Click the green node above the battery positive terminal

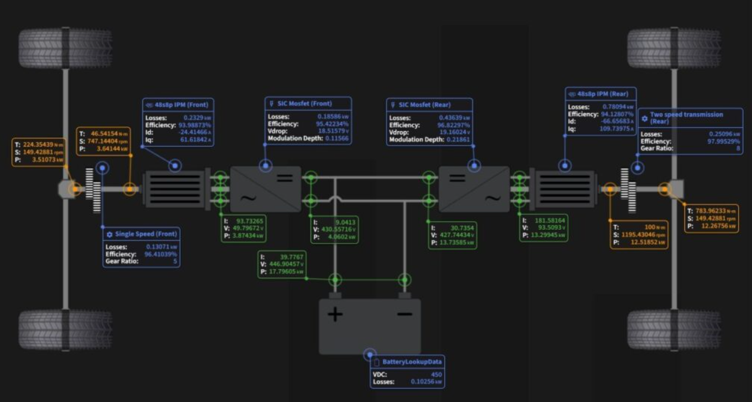(335, 280)
